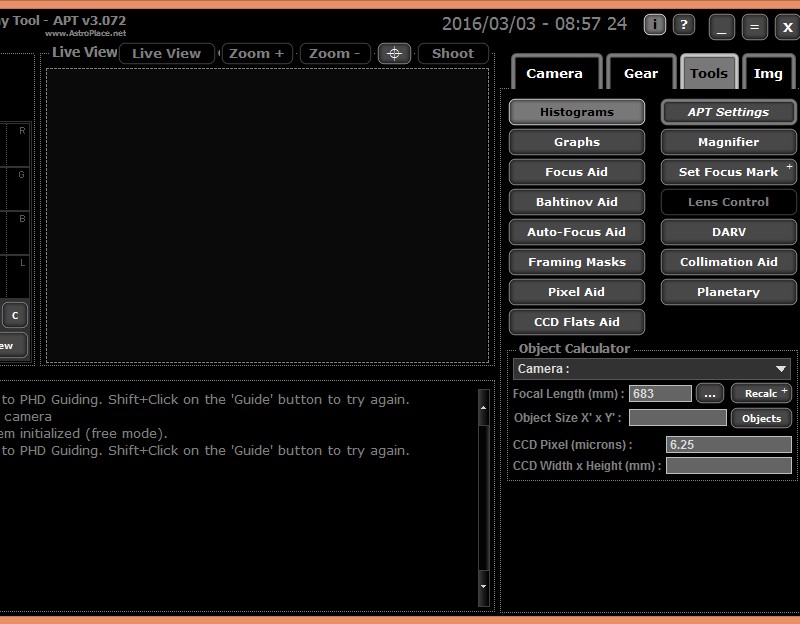Open Bahtinov Aid
The width and height of the screenshot is (800, 624).
577,202
